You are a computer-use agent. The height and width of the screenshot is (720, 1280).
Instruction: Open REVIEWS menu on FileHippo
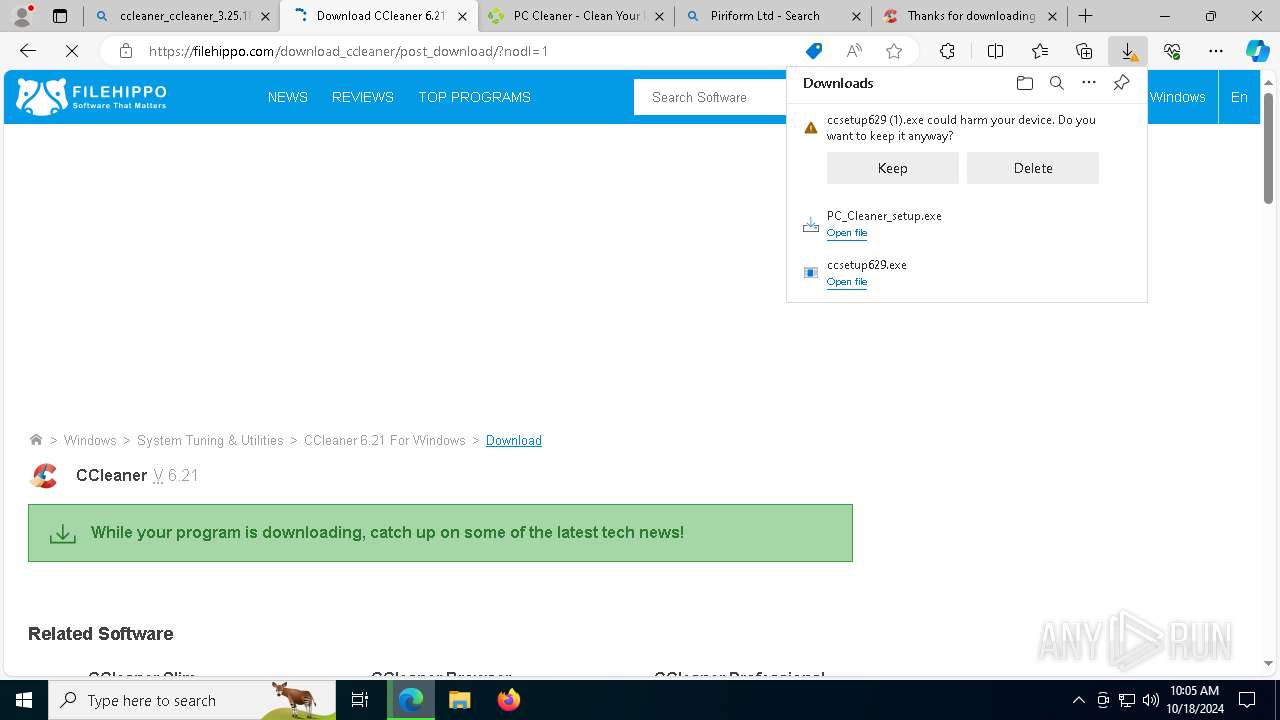pos(363,97)
